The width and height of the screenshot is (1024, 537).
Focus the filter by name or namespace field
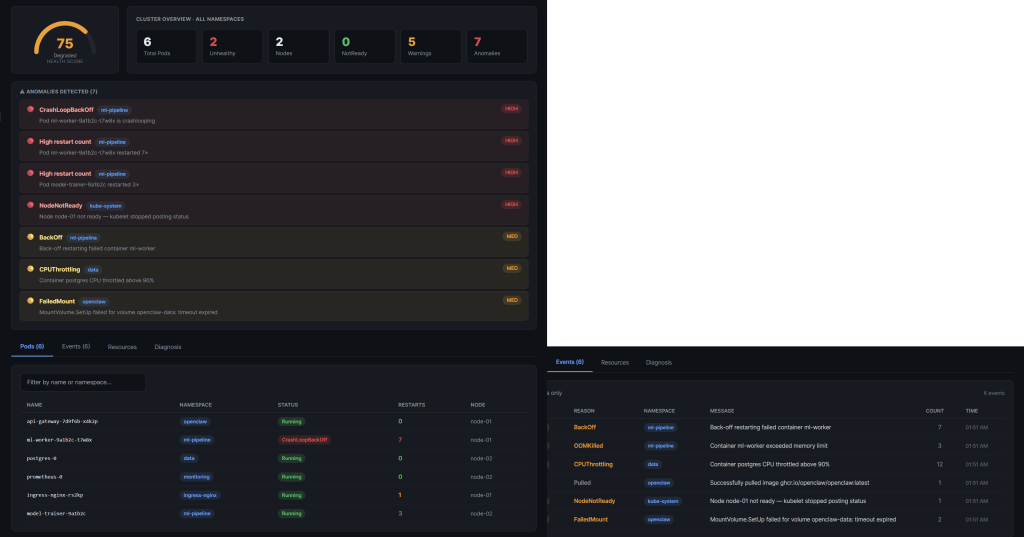pyautogui.click(x=83, y=382)
